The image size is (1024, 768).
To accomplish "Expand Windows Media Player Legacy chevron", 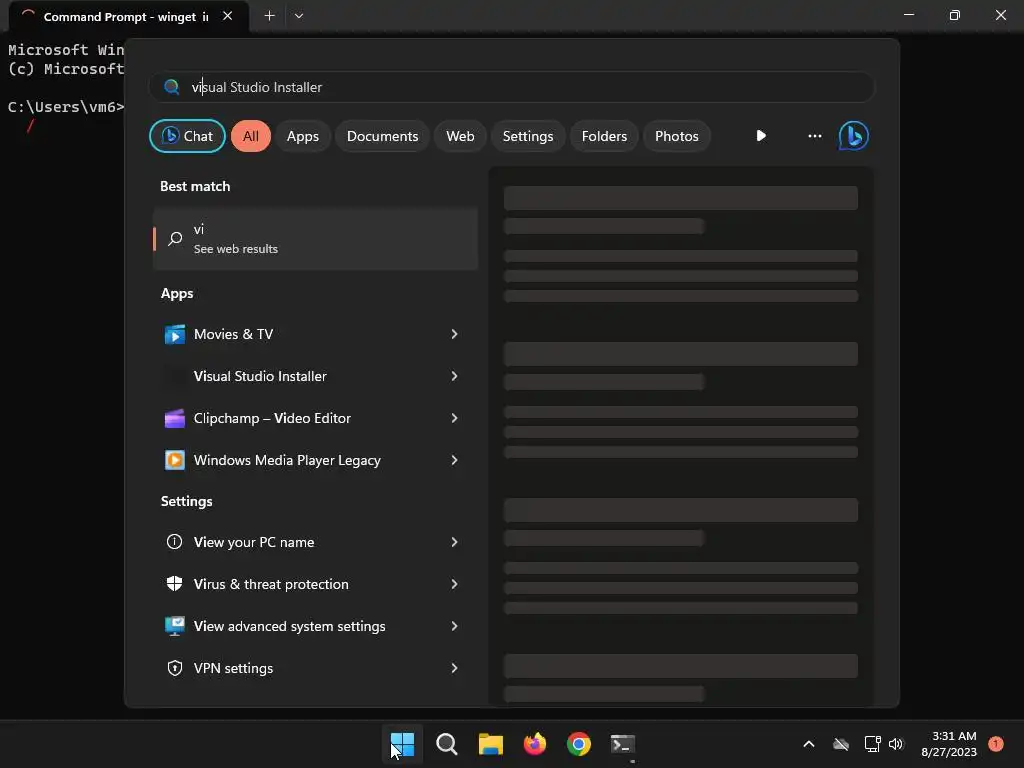I will 455,460.
